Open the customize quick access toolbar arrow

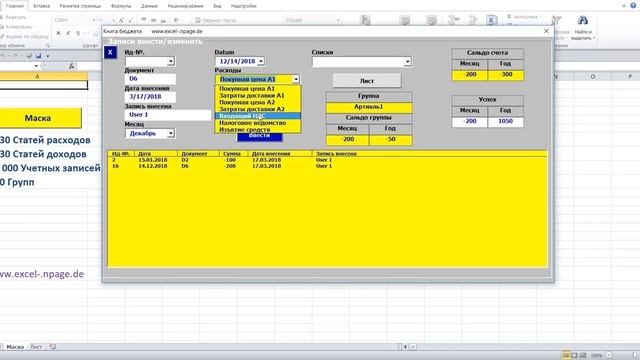pyautogui.click(x=48, y=56)
